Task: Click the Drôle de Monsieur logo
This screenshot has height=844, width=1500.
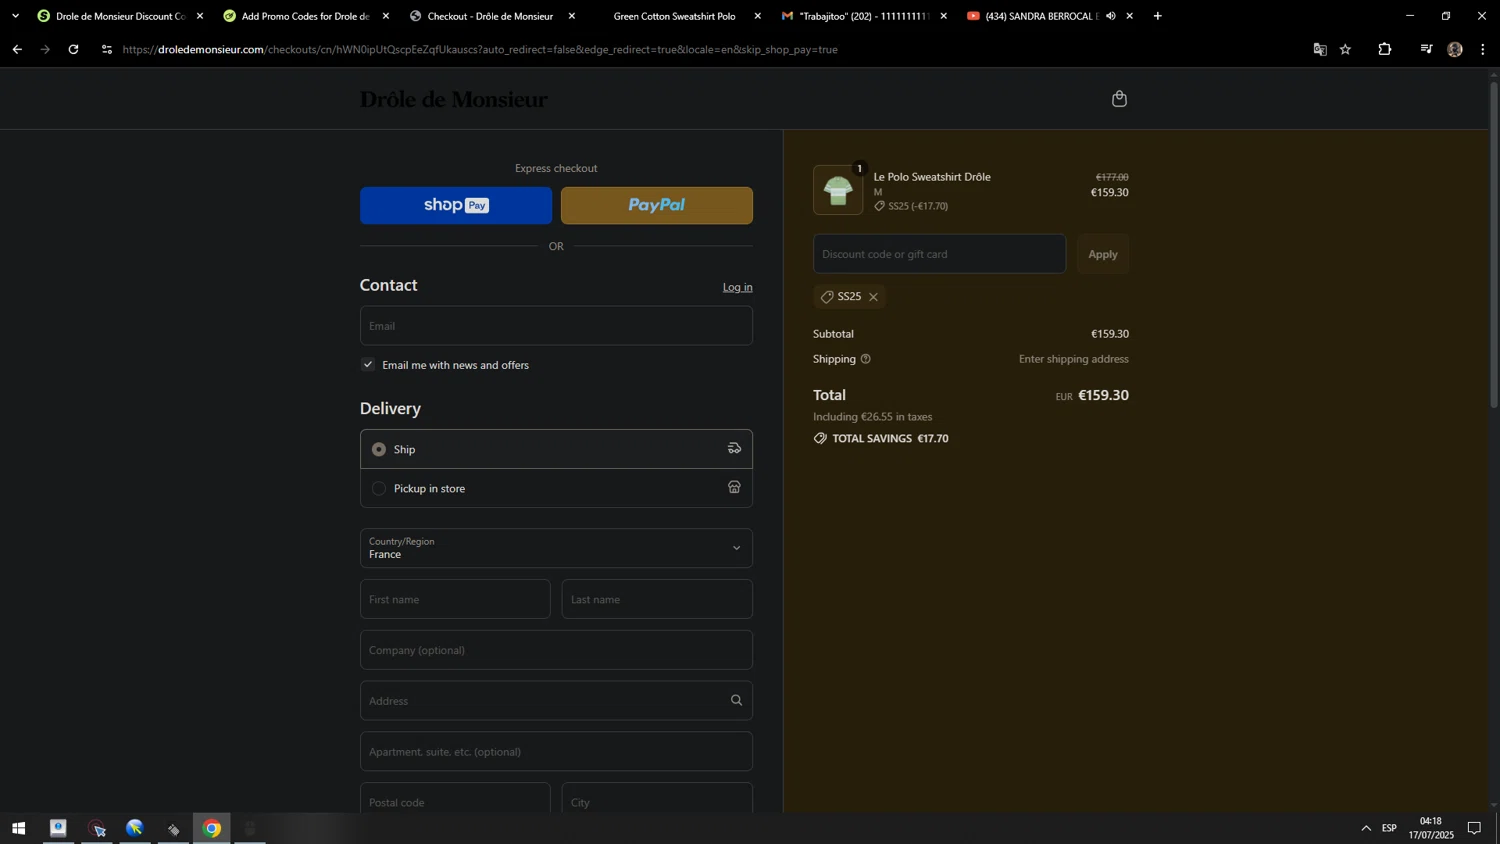Action: [x=454, y=99]
